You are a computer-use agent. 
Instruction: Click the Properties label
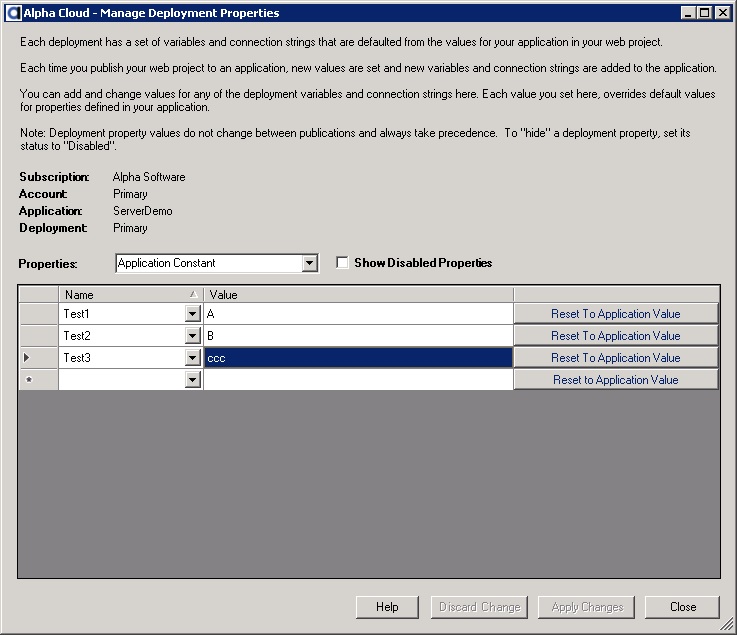coord(47,264)
